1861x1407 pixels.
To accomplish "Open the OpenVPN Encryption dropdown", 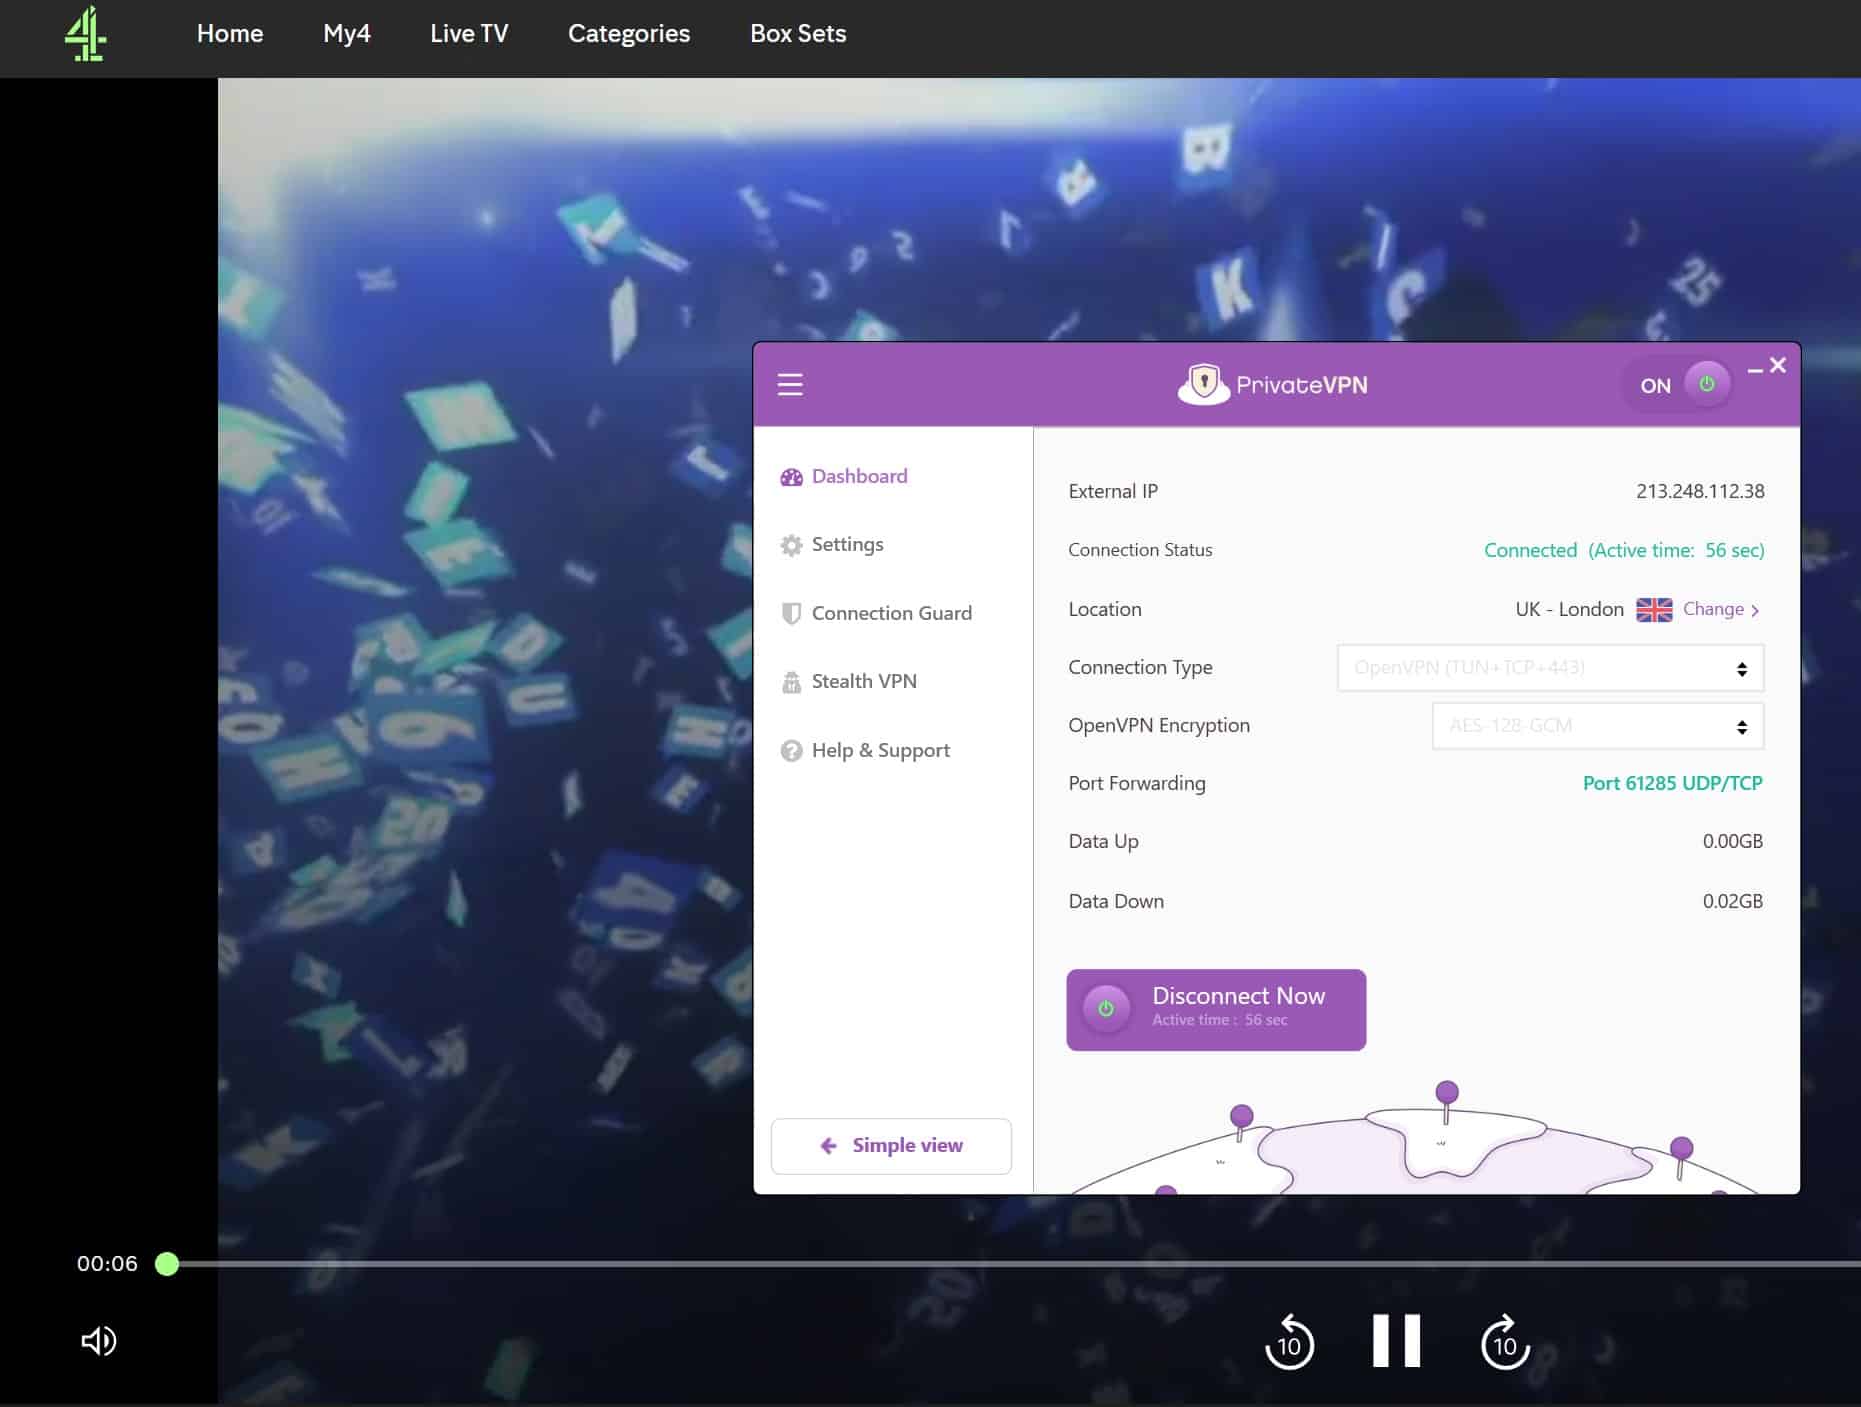I will [1598, 726].
